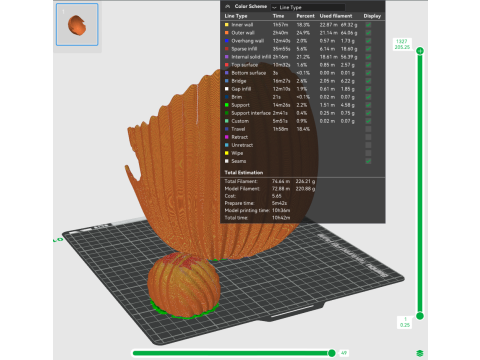Click the yellow Inner wall color swatch
Viewport: 480px width, 360px height.
point(227,25)
